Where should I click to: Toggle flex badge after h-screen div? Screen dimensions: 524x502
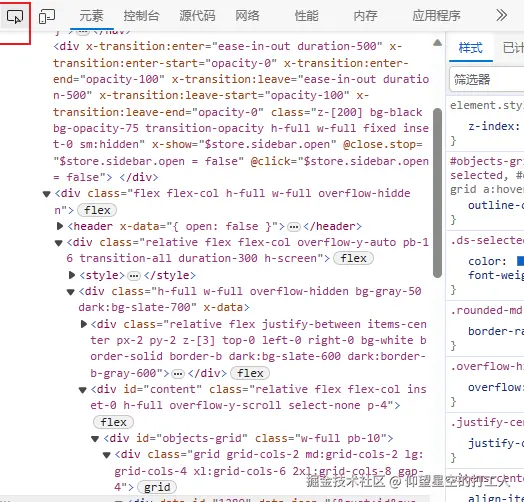point(353,258)
